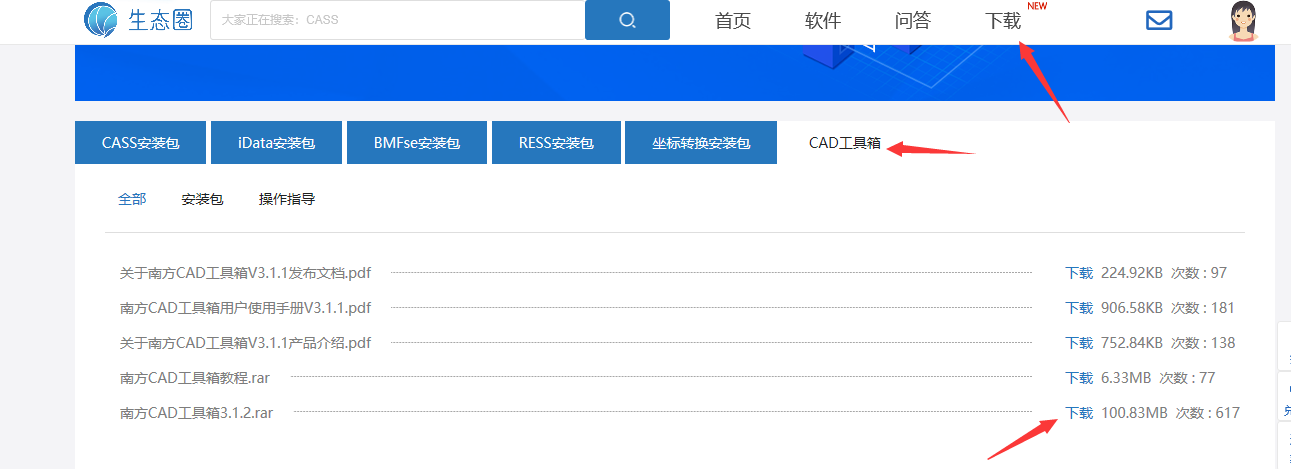Select the RESS安装包 tab
This screenshot has width=1291, height=469.
click(556, 143)
